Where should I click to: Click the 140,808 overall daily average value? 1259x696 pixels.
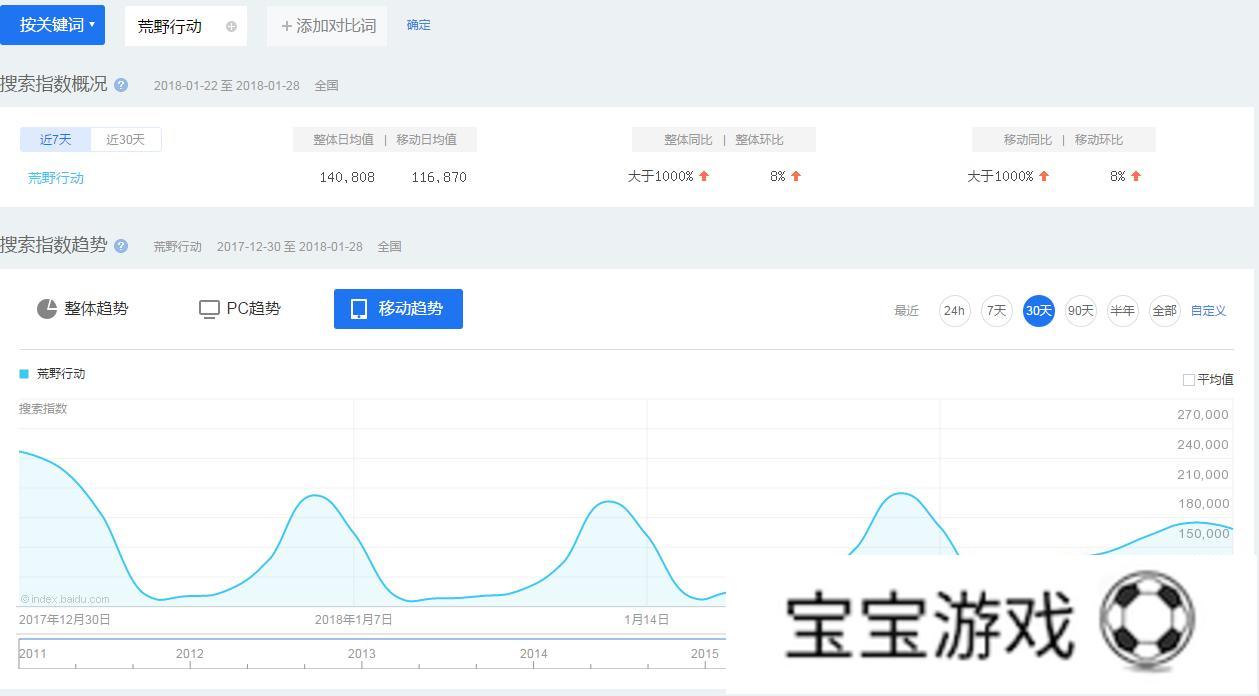pos(347,177)
